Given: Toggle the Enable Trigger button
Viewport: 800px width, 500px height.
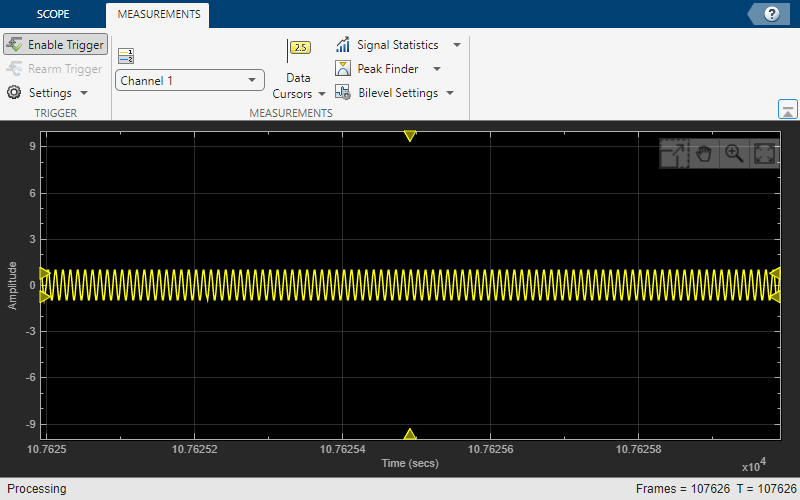Looking at the screenshot, I should coord(55,45).
